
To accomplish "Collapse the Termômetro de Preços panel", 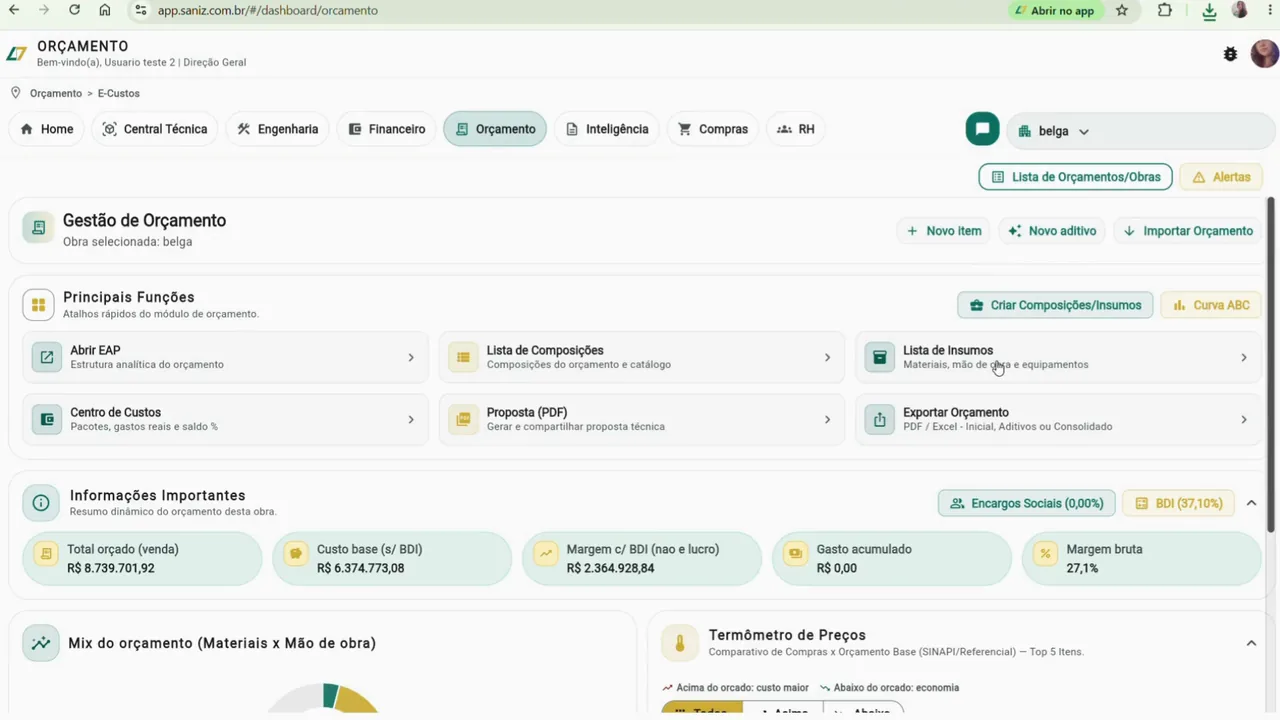I will [1251, 643].
